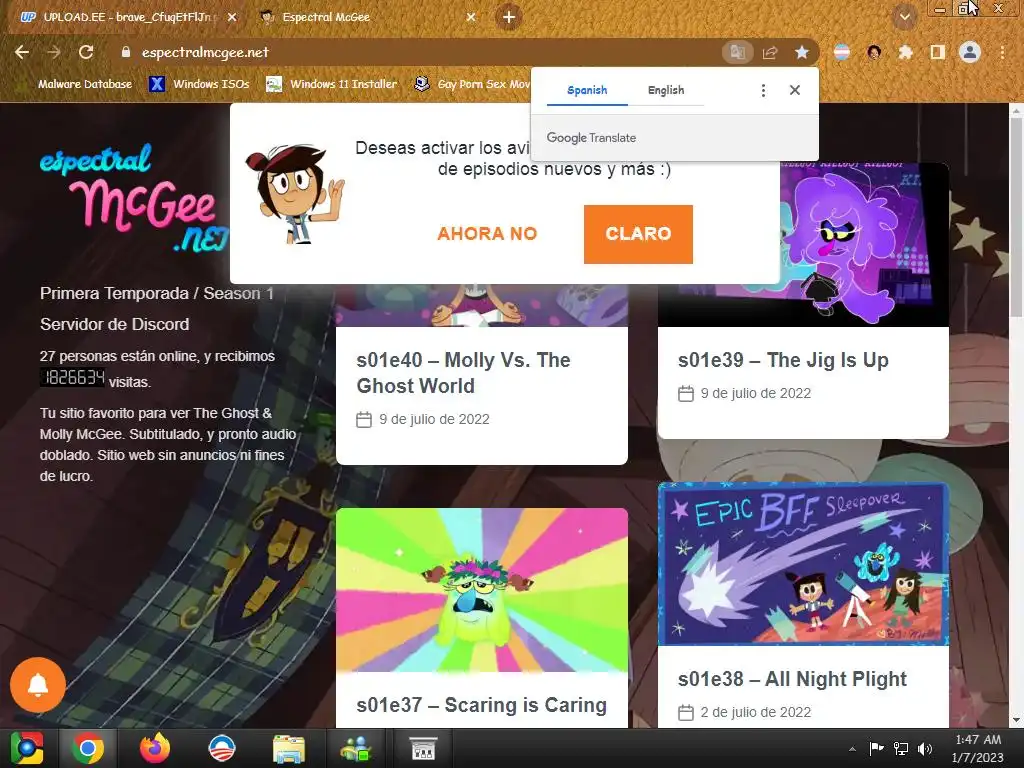Click the network tray icon
The width and height of the screenshot is (1024, 768).
[901, 749]
